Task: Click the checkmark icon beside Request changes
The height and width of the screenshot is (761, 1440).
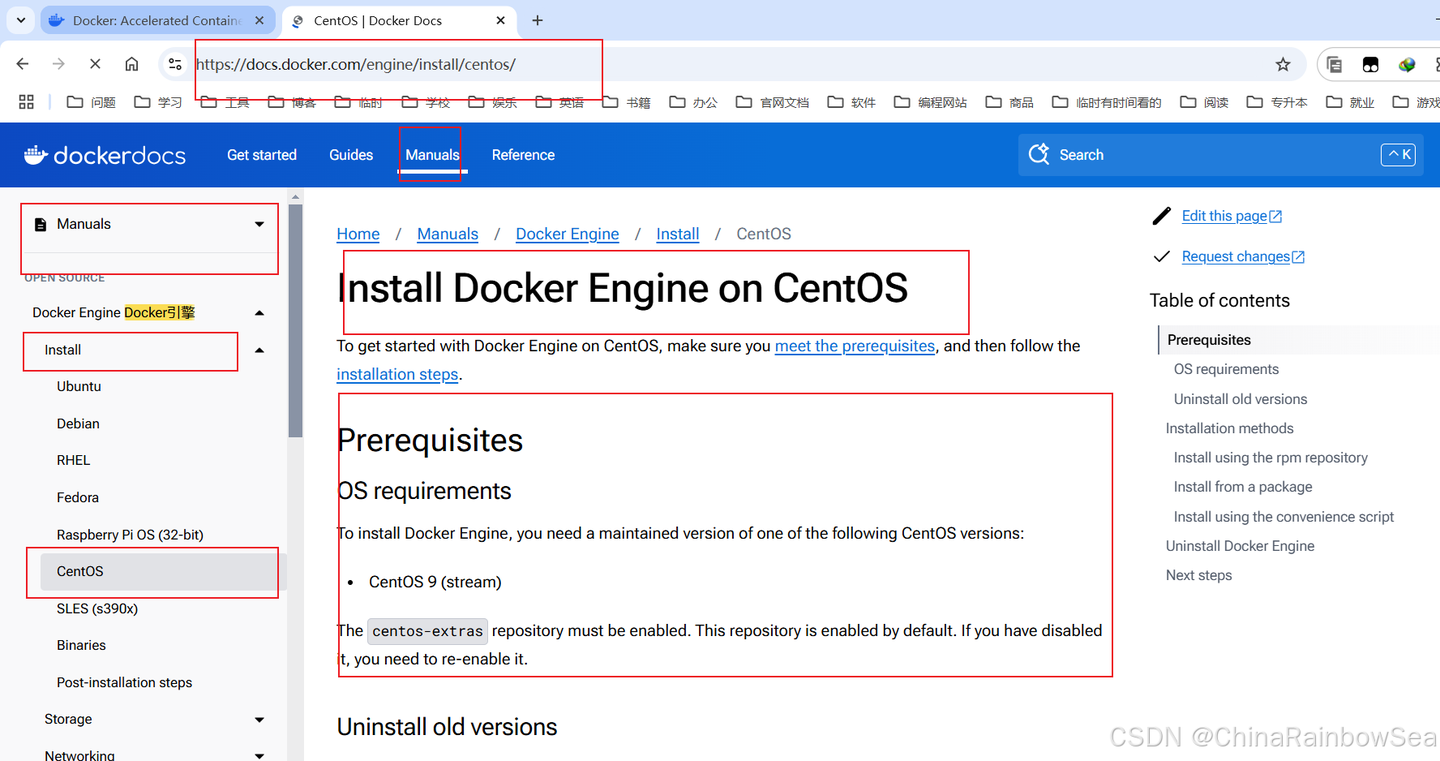Action: pyautogui.click(x=1161, y=256)
